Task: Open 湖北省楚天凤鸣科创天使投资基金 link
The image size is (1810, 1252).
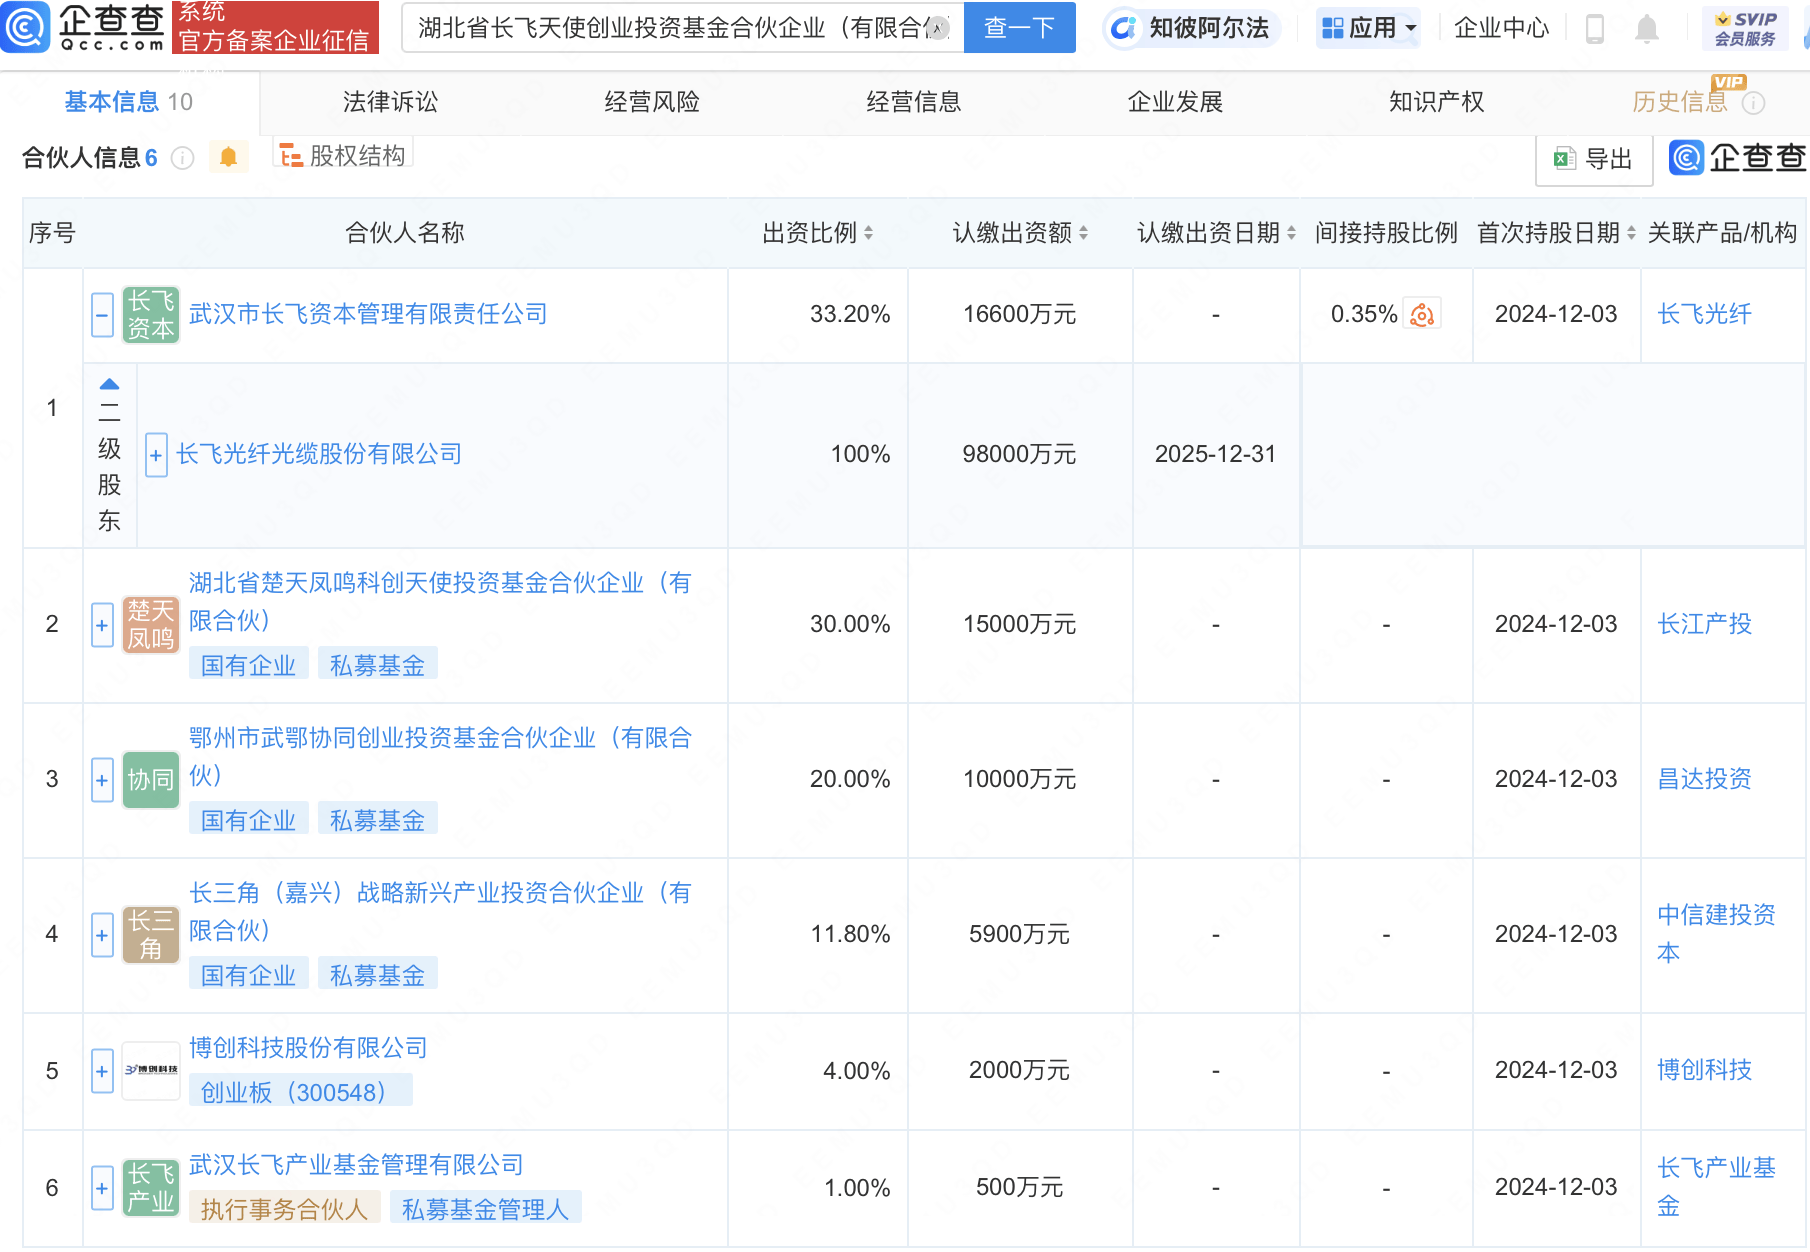Action: (440, 602)
